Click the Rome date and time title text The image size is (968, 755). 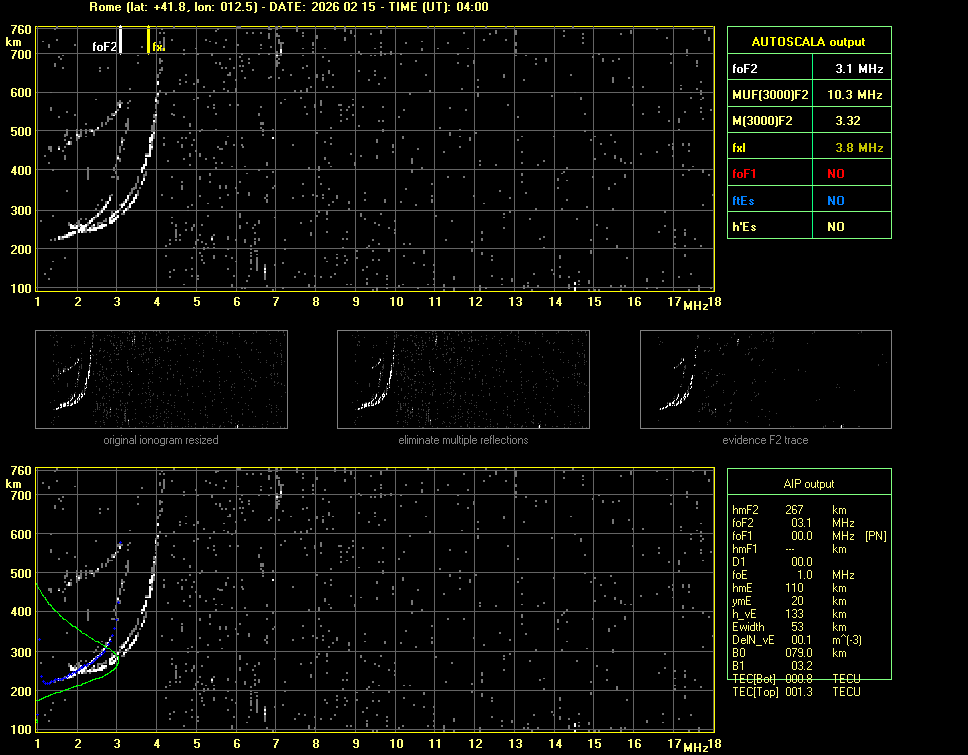pyautogui.click(x=288, y=7)
